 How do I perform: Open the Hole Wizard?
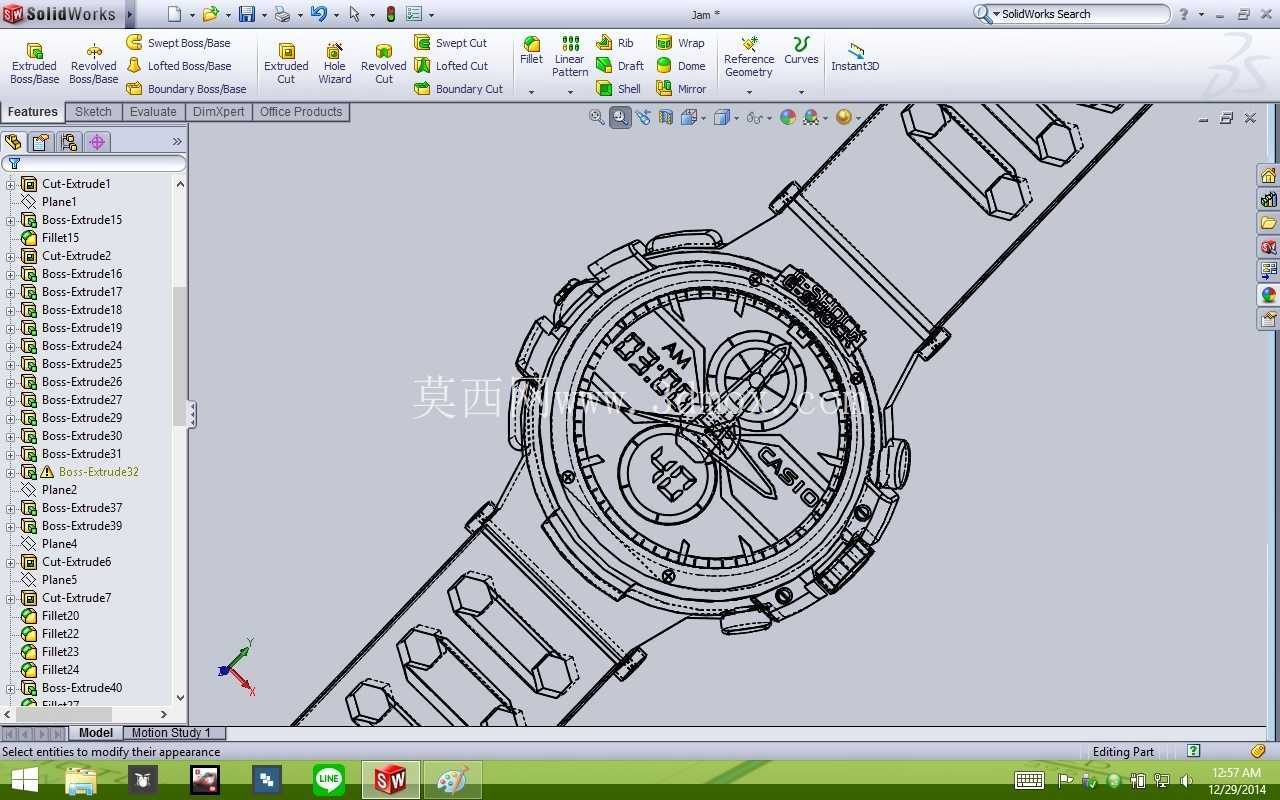coord(335,63)
